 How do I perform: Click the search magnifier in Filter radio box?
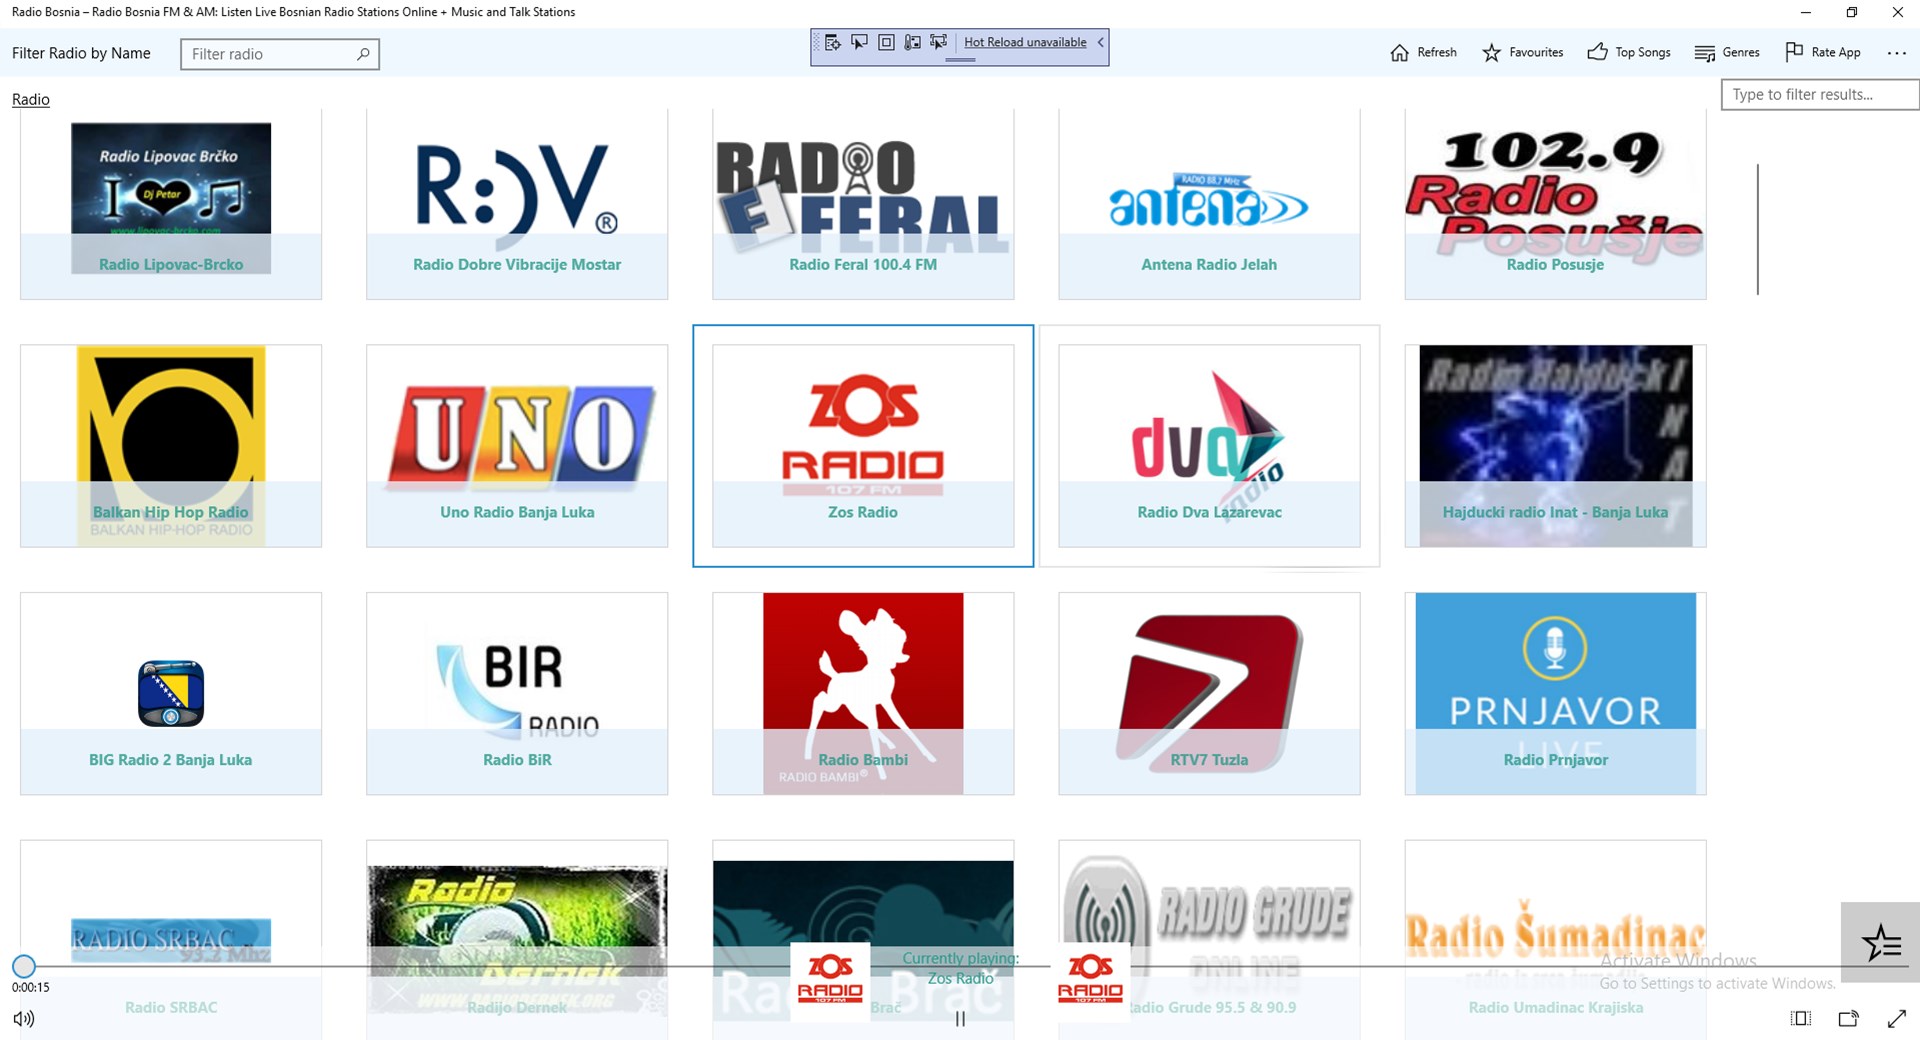[363, 54]
